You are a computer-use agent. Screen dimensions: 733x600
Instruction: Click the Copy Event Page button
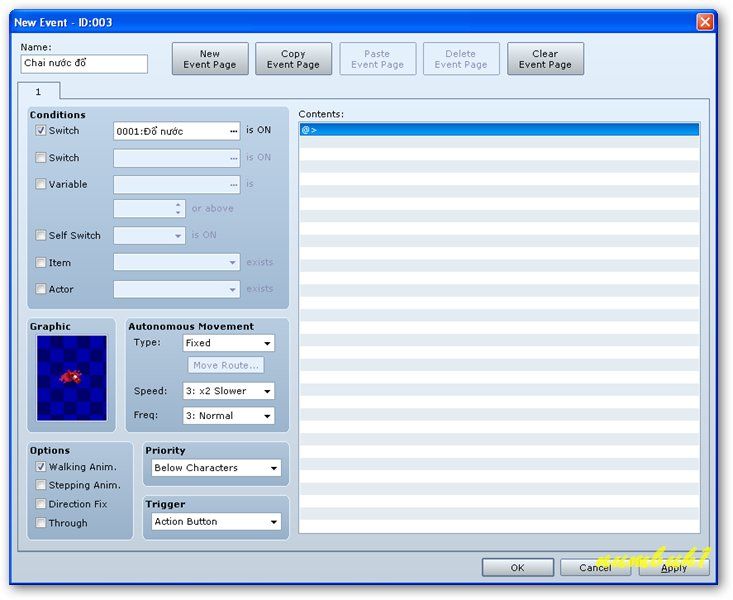[x=294, y=59]
